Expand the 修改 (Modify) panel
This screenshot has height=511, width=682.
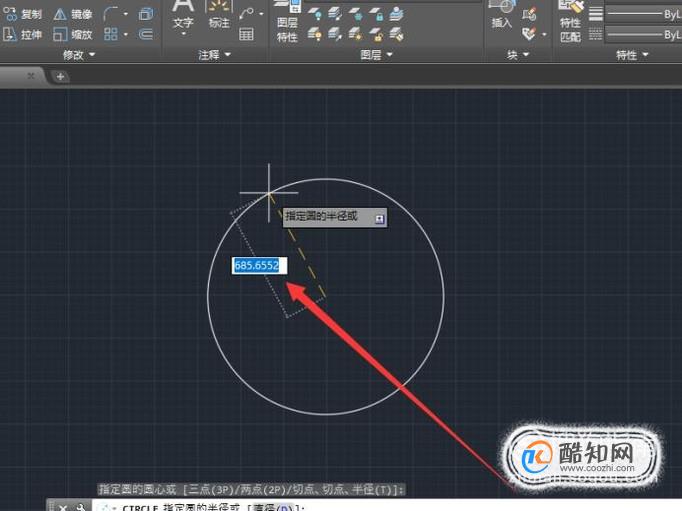(x=79, y=55)
